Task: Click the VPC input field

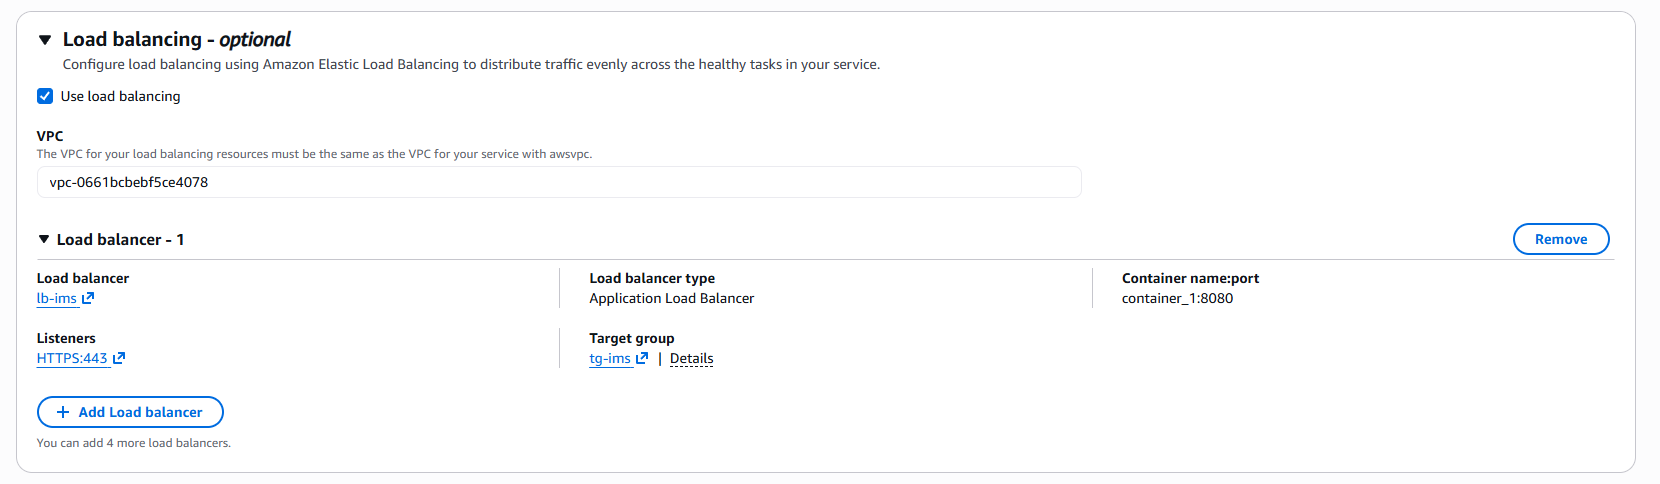Action: [558, 182]
